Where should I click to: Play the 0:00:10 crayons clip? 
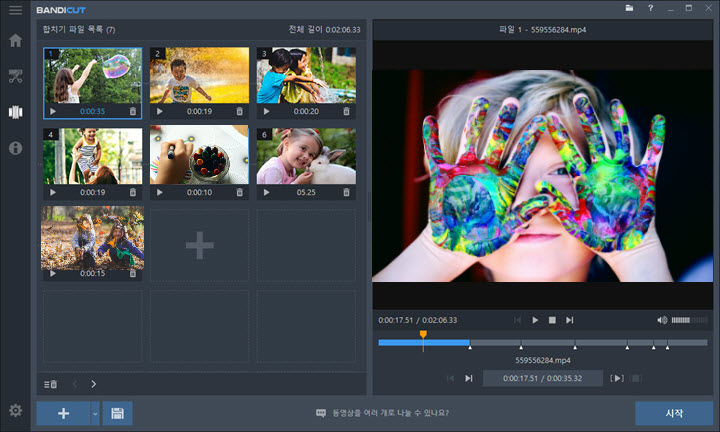(159, 192)
